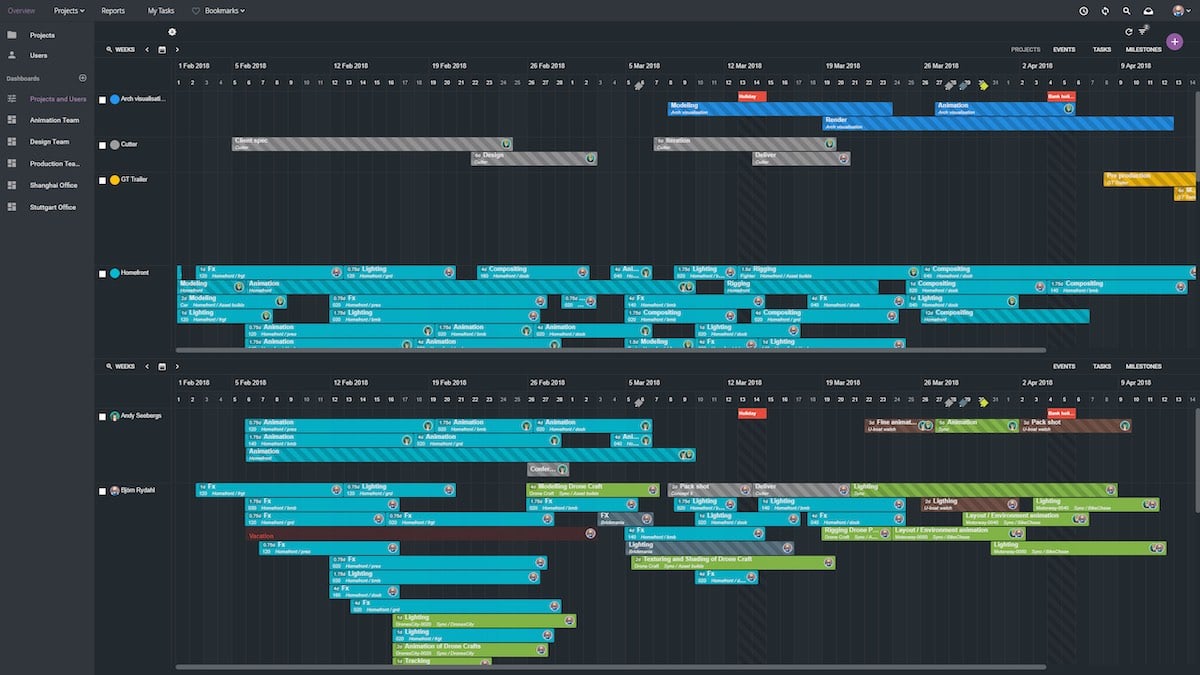
Task: Click the purple add button
Action: (1174, 42)
